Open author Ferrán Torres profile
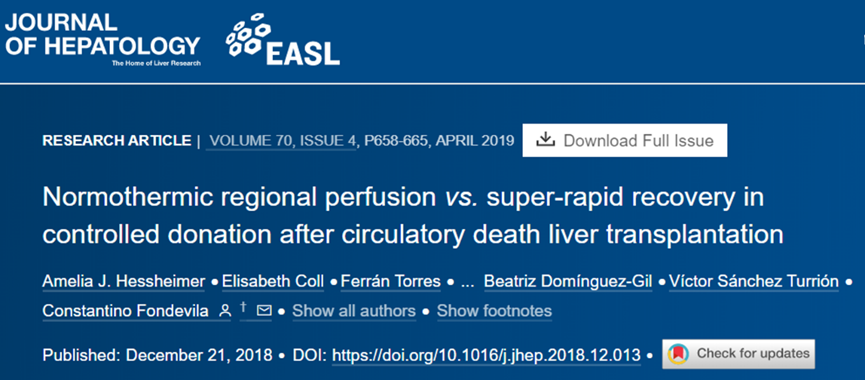865x380 pixels. pos(391,282)
